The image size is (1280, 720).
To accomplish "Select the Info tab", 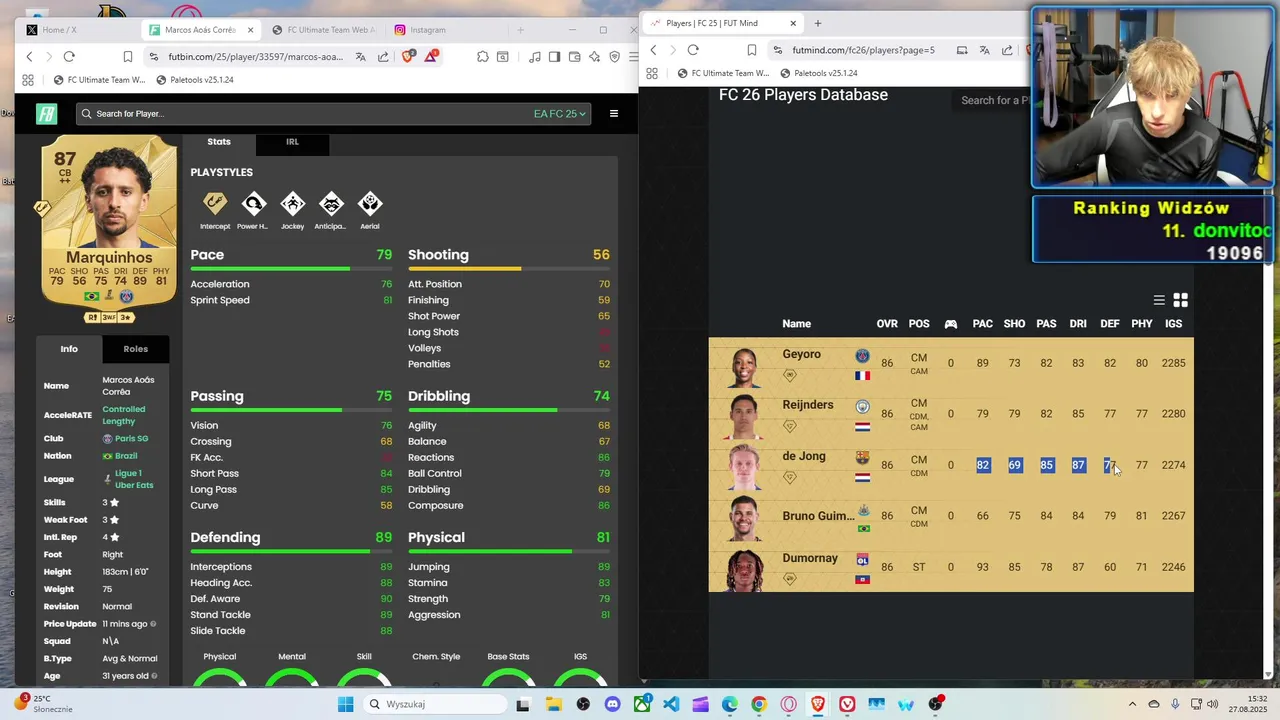I will 69,349.
